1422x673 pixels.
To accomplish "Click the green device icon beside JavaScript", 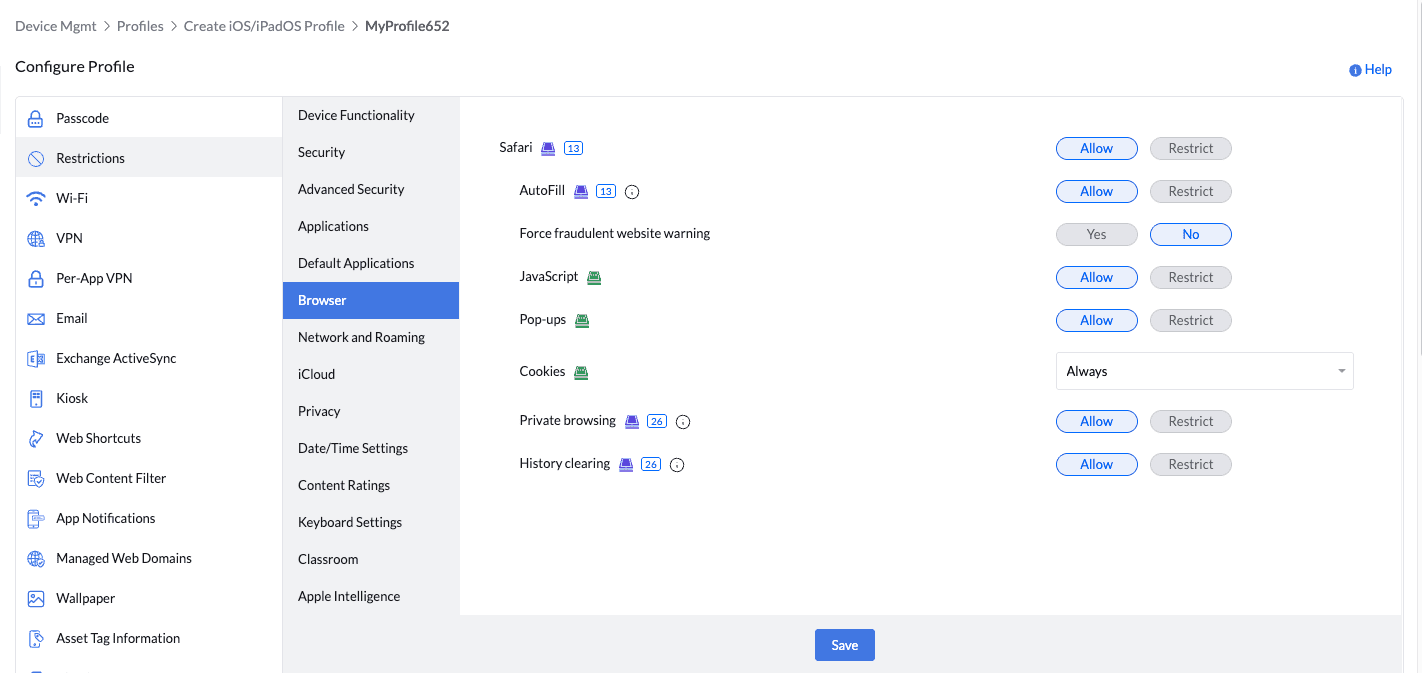I will [594, 278].
